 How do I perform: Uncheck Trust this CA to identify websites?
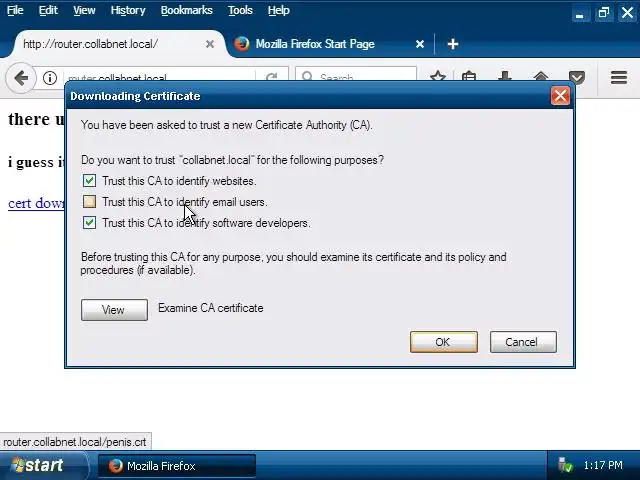pos(89,180)
